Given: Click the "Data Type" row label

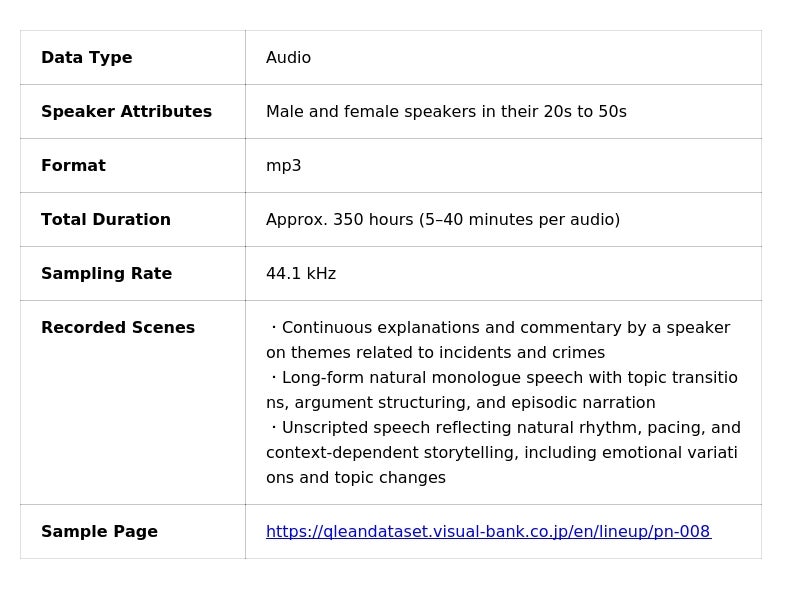Looking at the screenshot, I should pos(86,58).
